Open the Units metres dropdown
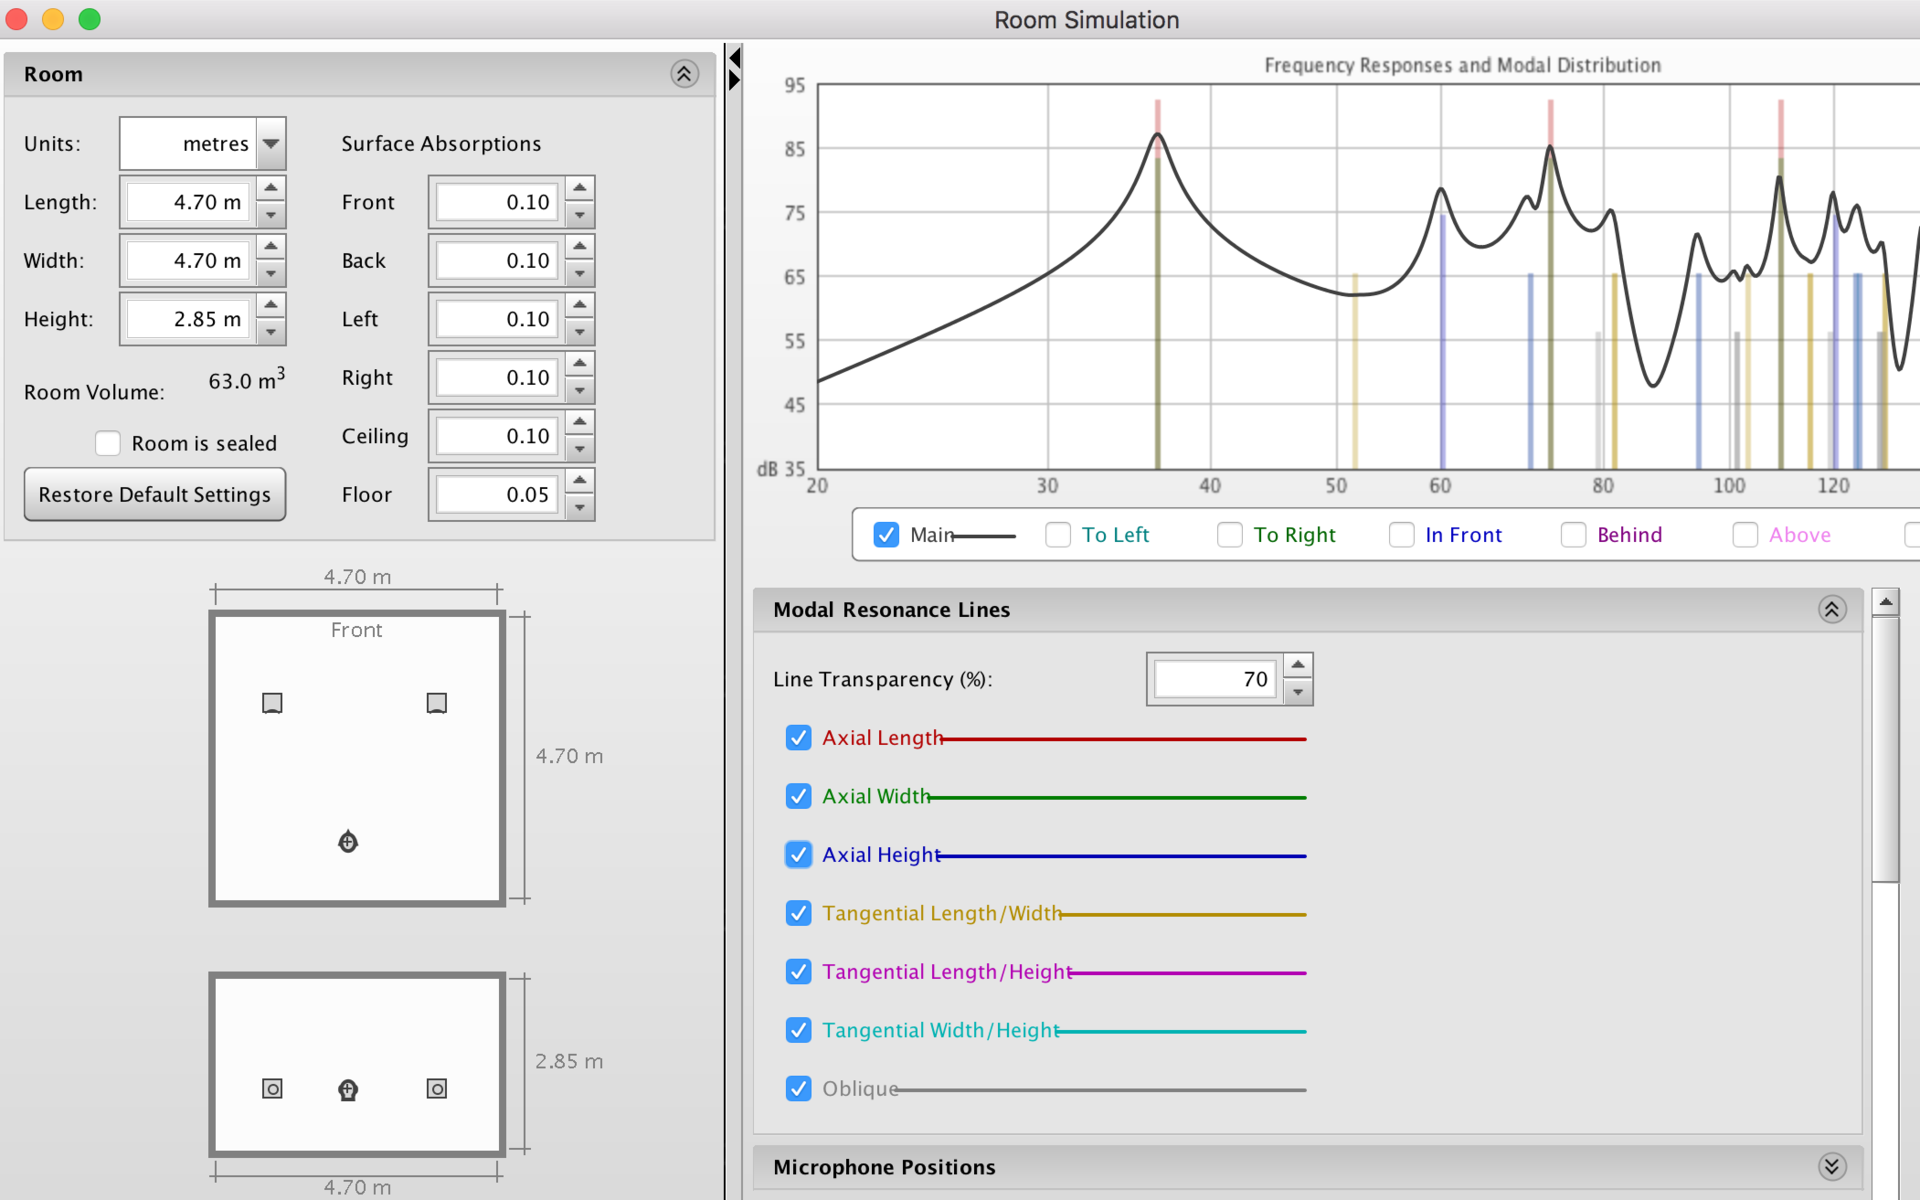Image resolution: width=1920 pixels, height=1200 pixels. click(271, 144)
